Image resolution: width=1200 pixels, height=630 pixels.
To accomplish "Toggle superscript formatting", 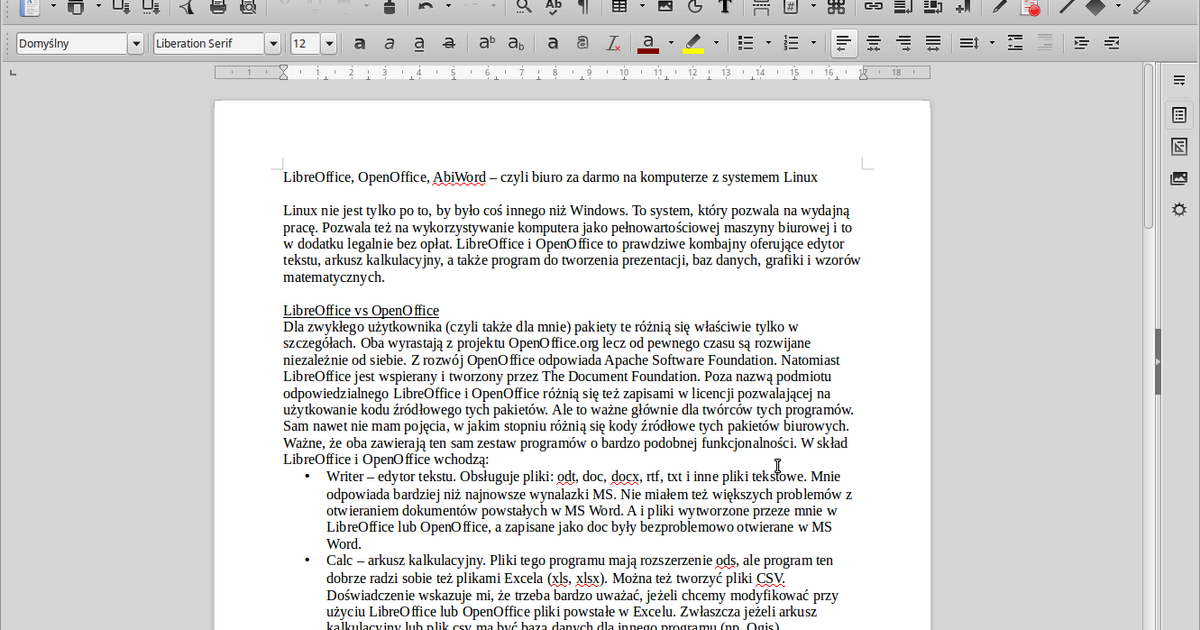I will coord(487,44).
